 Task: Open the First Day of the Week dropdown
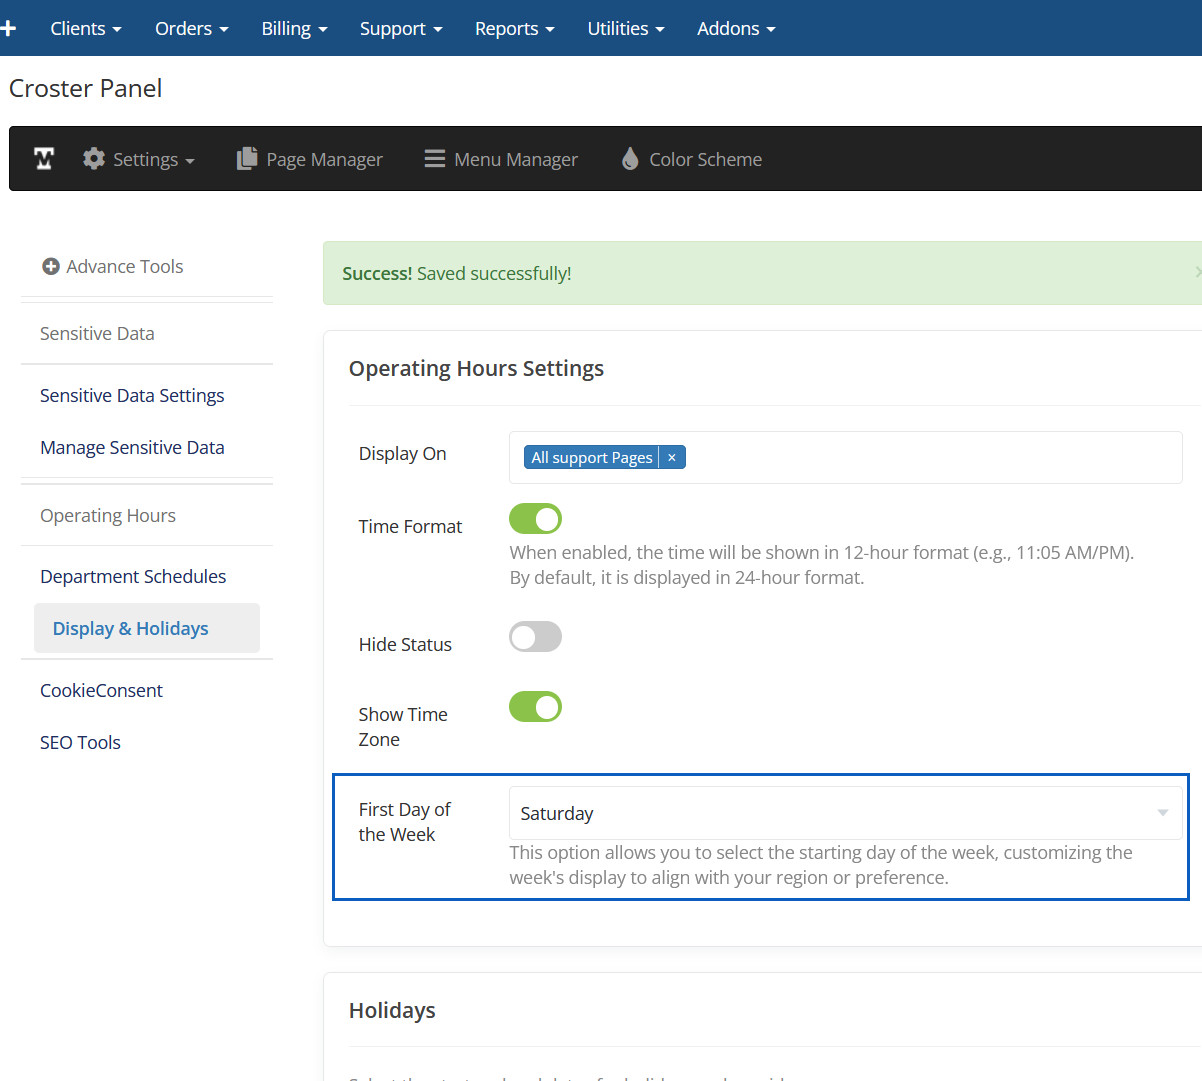pyautogui.click(x=845, y=813)
